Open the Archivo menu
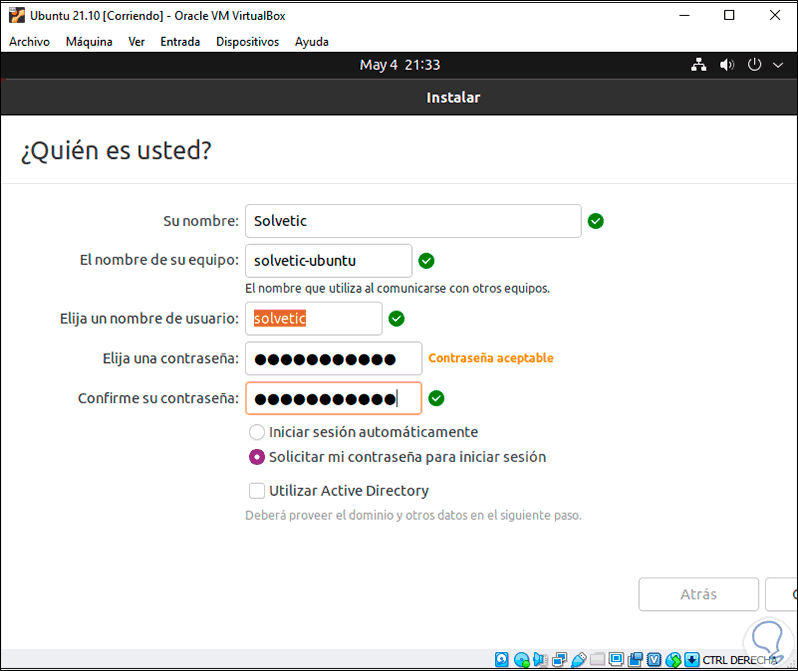 (30, 42)
